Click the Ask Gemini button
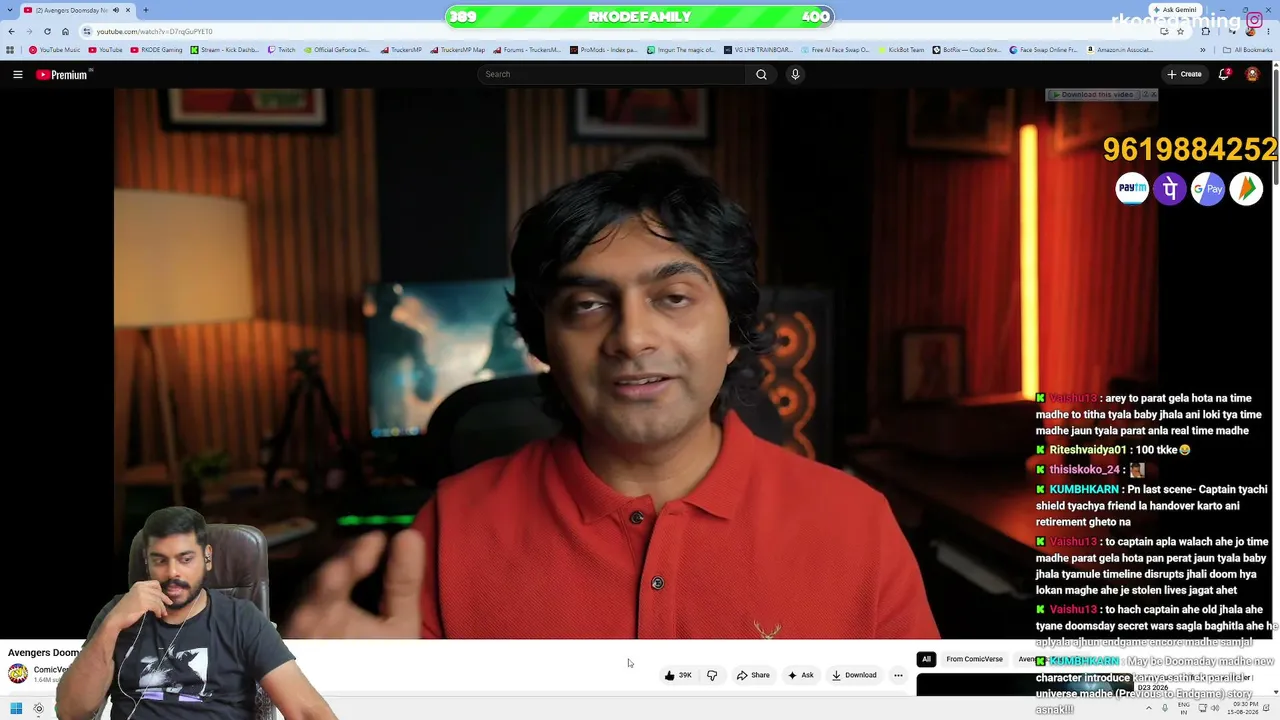The width and height of the screenshot is (1280, 720). [1176, 10]
